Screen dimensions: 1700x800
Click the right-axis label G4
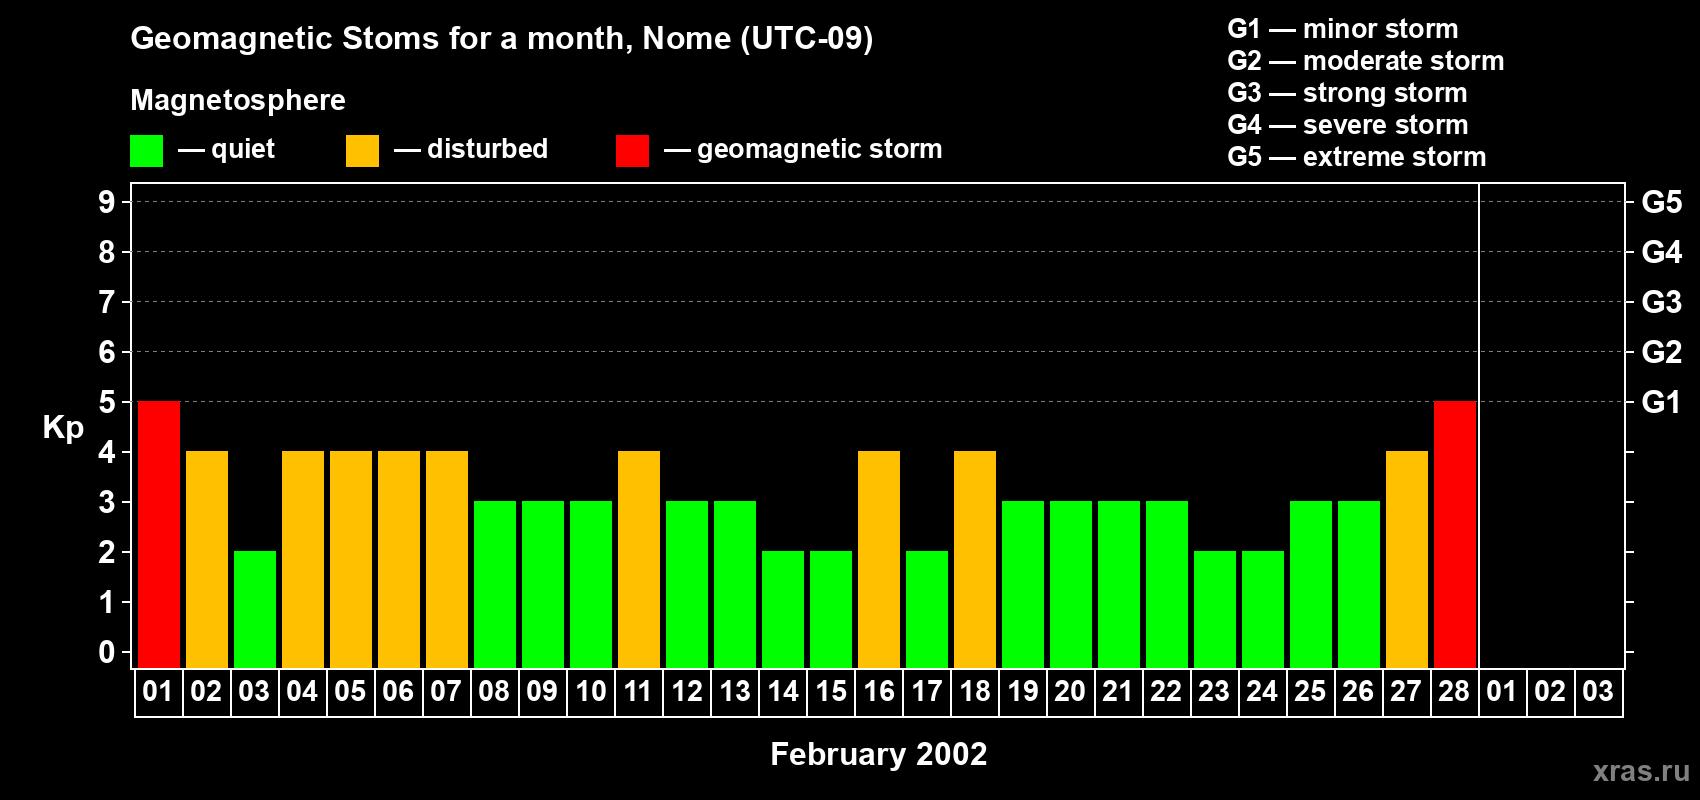click(1662, 252)
